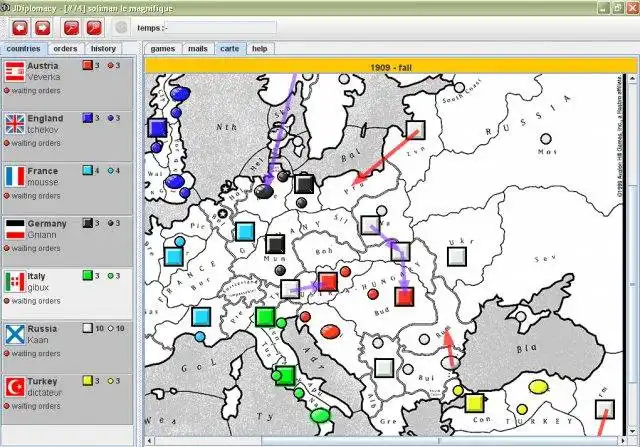Click waiting orders status under Russia

[x=33, y=354]
